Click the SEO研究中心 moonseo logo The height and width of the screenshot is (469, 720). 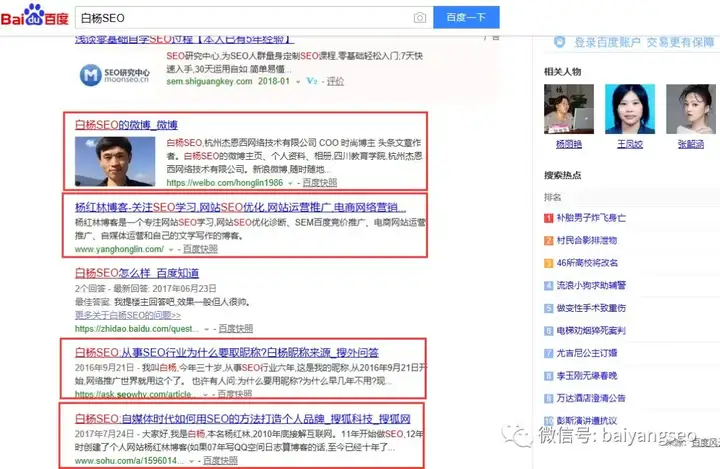pyautogui.click(x=114, y=75)
